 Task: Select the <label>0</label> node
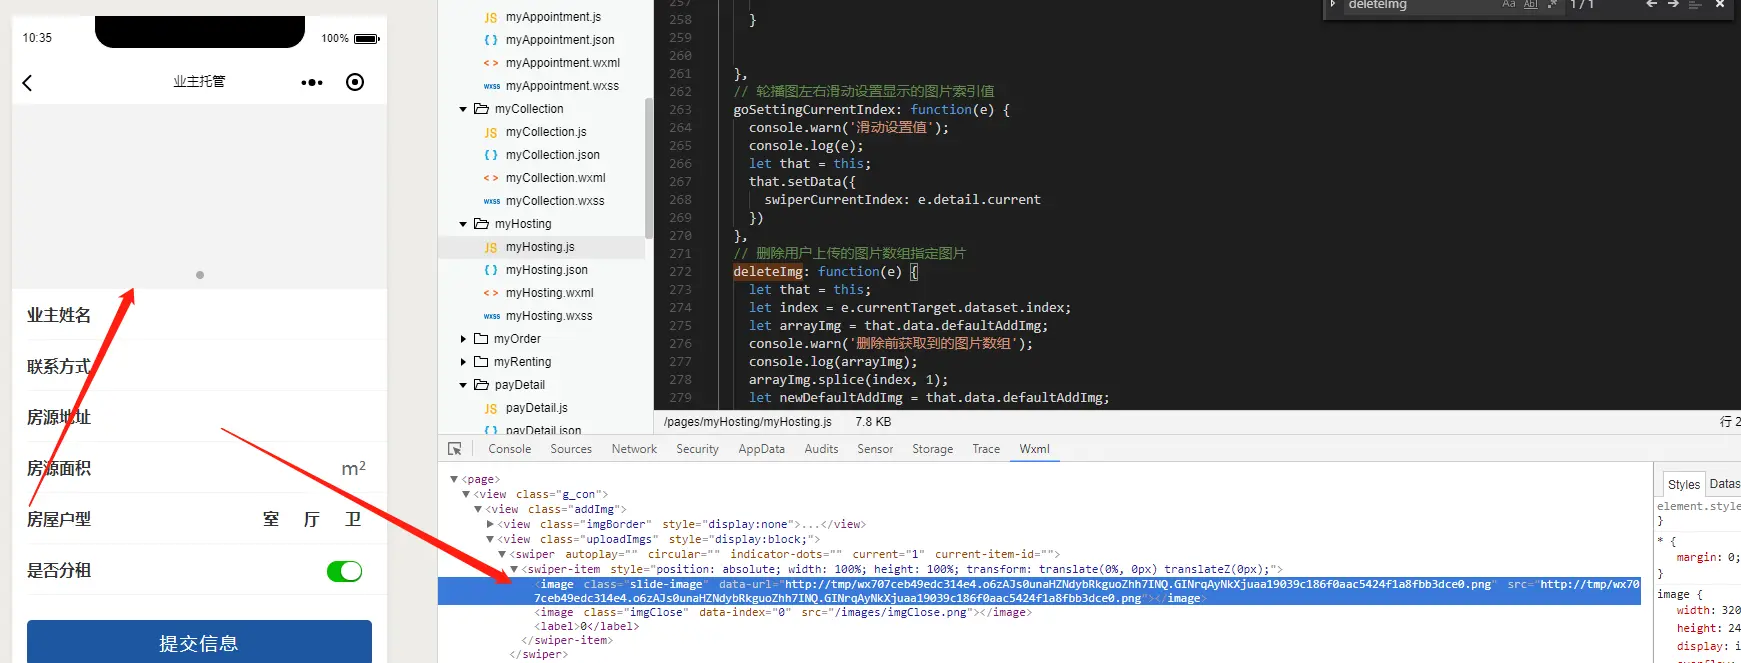click(586, 627)
